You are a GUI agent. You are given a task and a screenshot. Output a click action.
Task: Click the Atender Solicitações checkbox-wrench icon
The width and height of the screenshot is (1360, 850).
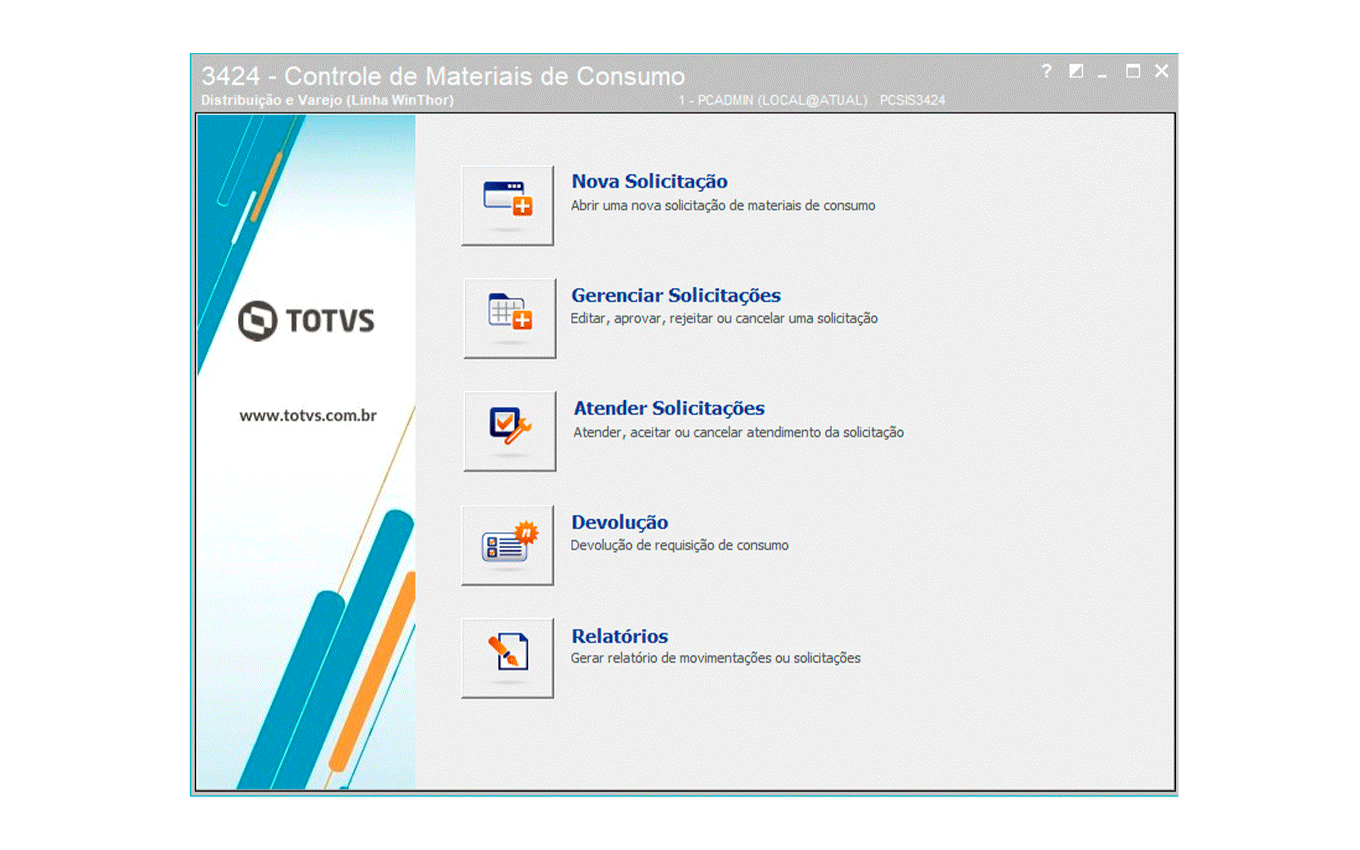tap(509, 431)
